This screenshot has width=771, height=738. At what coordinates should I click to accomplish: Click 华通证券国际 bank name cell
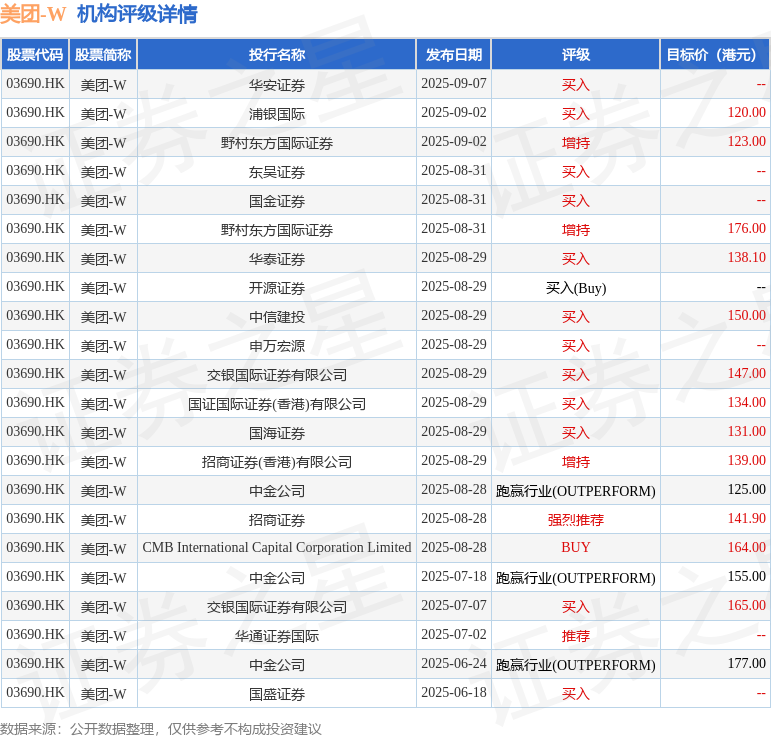277,636
